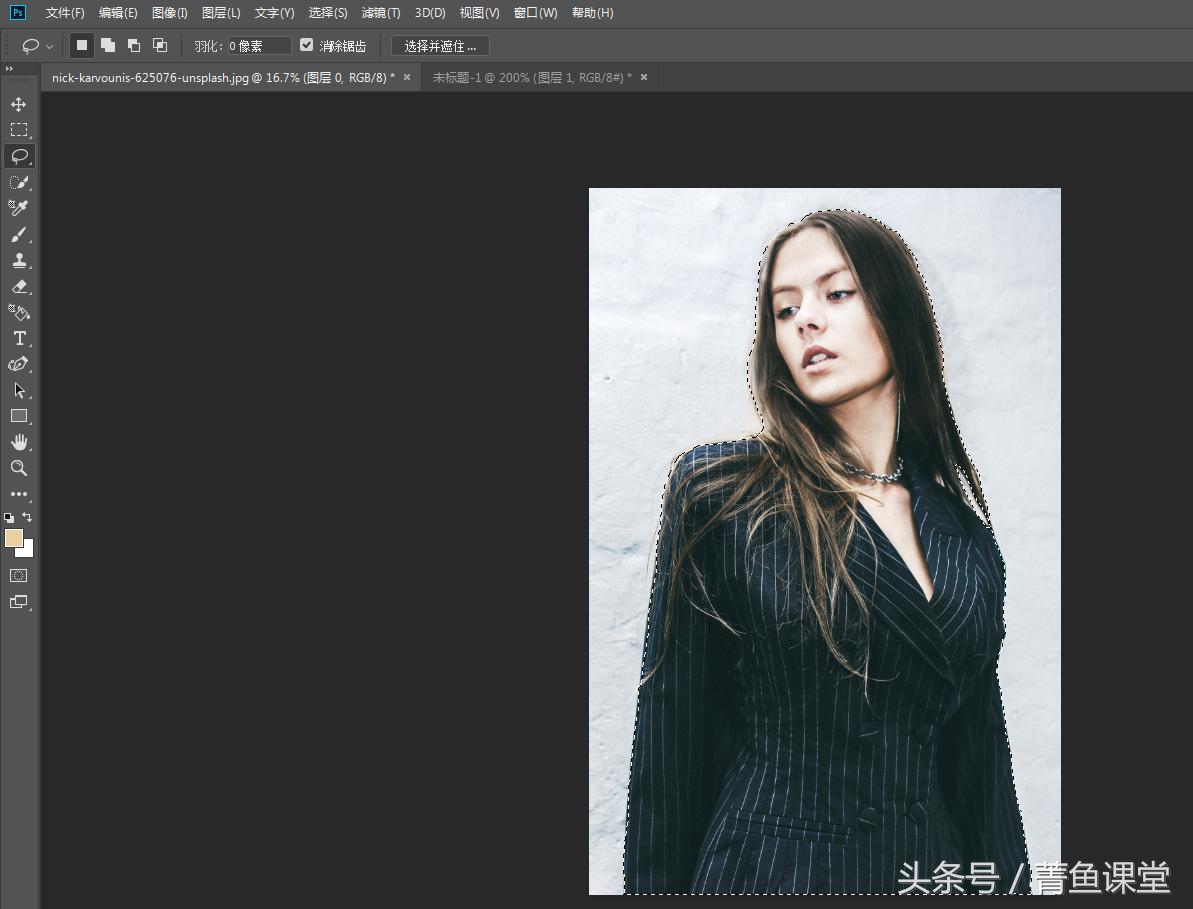Open the background color swatch
The width and height of the screenshot is (1193, 909).
click(x=27, y=551)
